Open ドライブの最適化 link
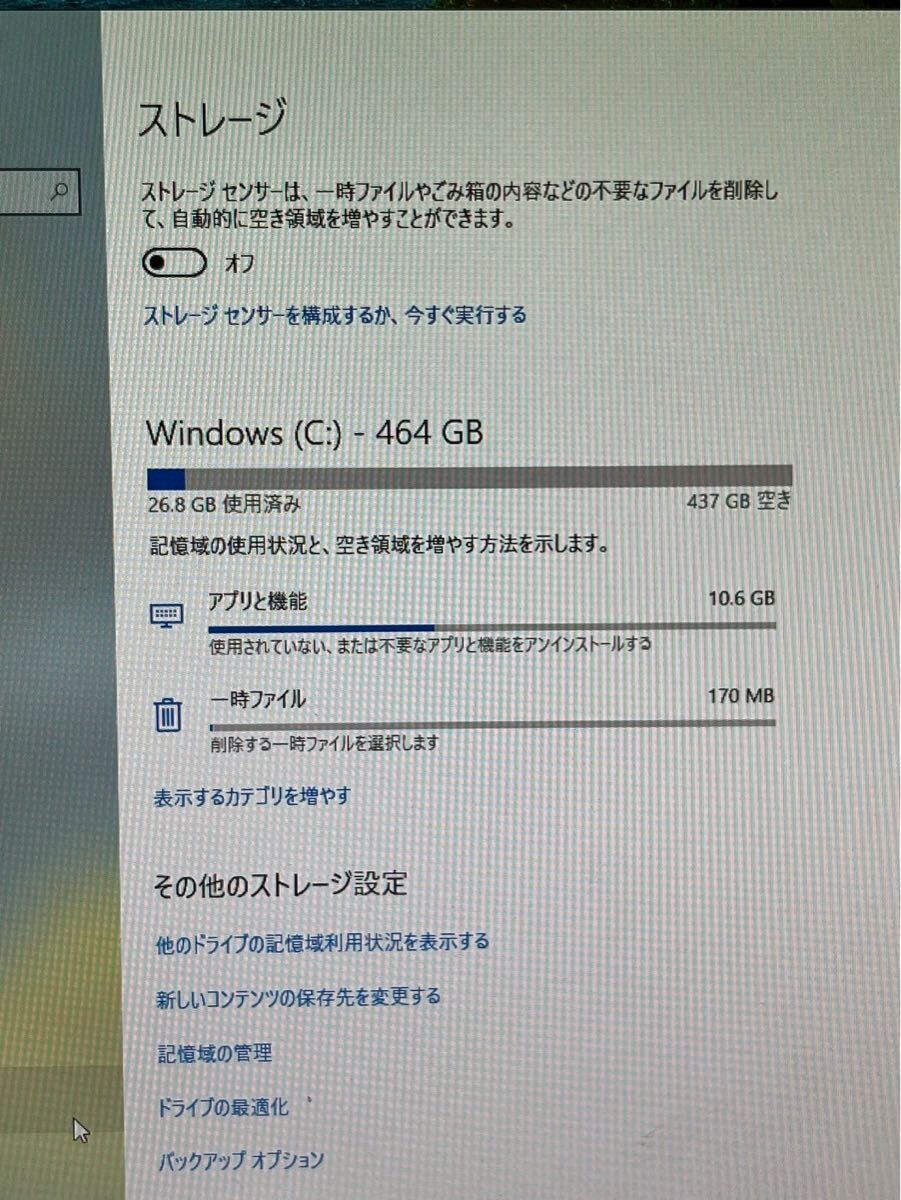 coord(223,1107)
